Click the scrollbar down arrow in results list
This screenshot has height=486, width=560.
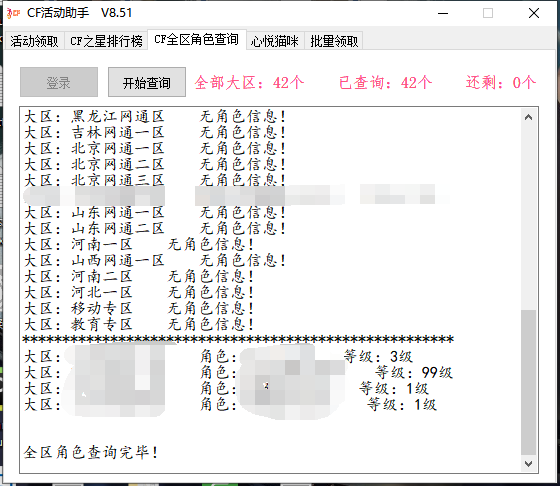(x=529, y=464)
